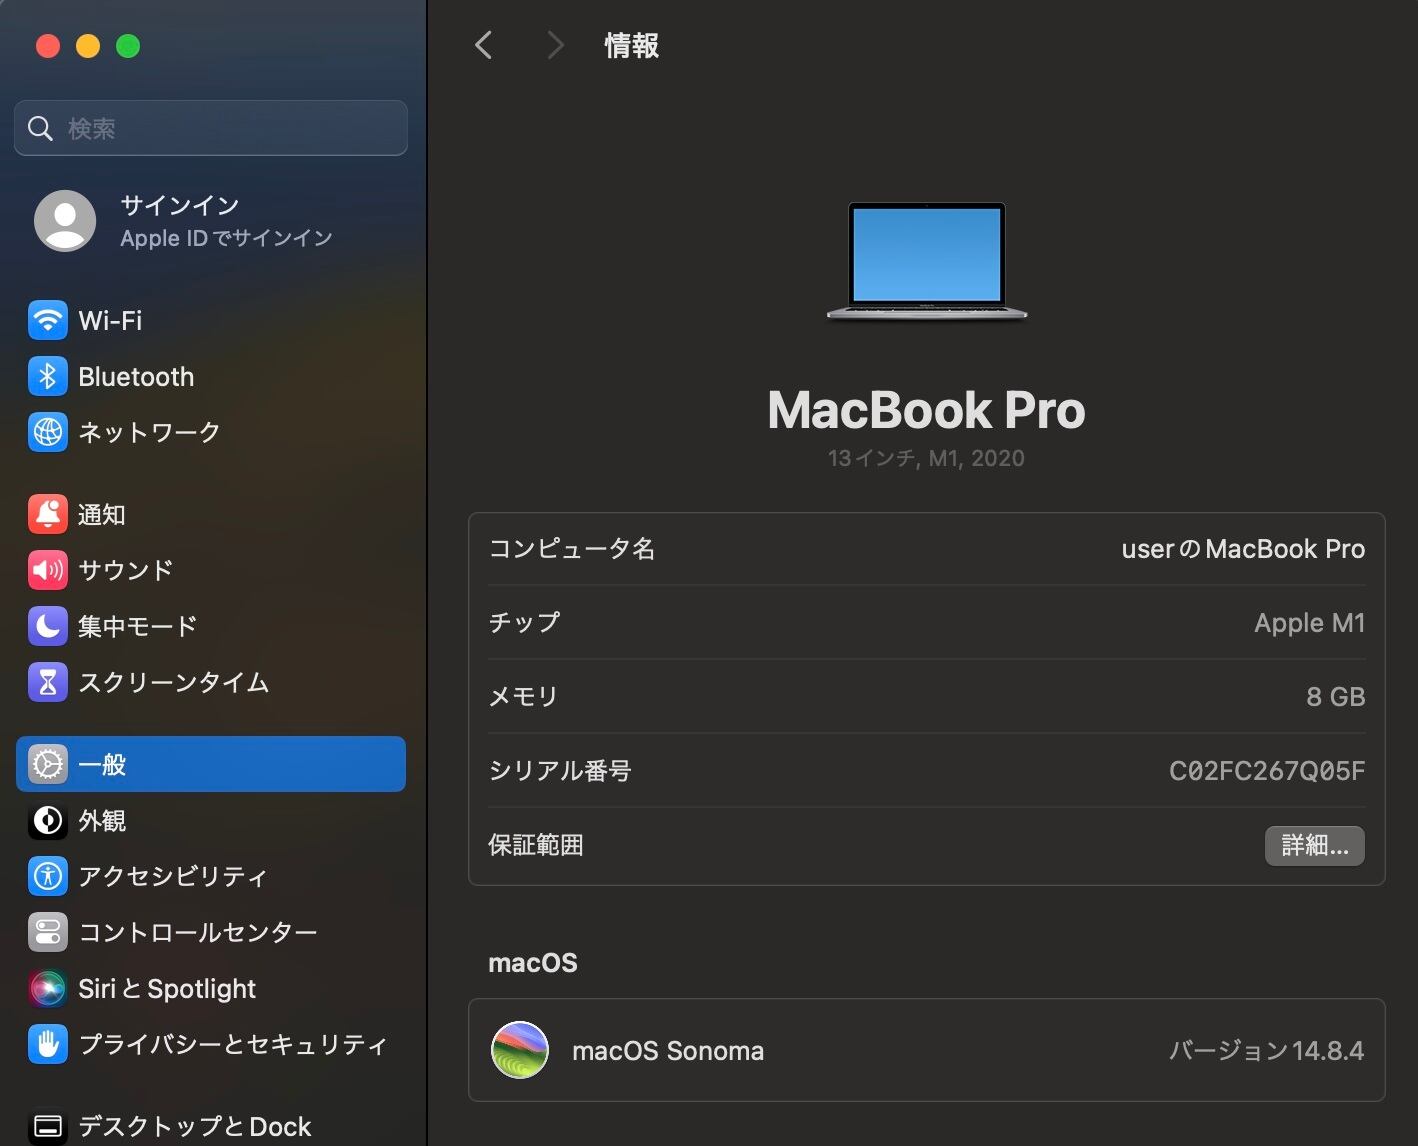Click computer name user の MacBook Pro

point(1243,549)
